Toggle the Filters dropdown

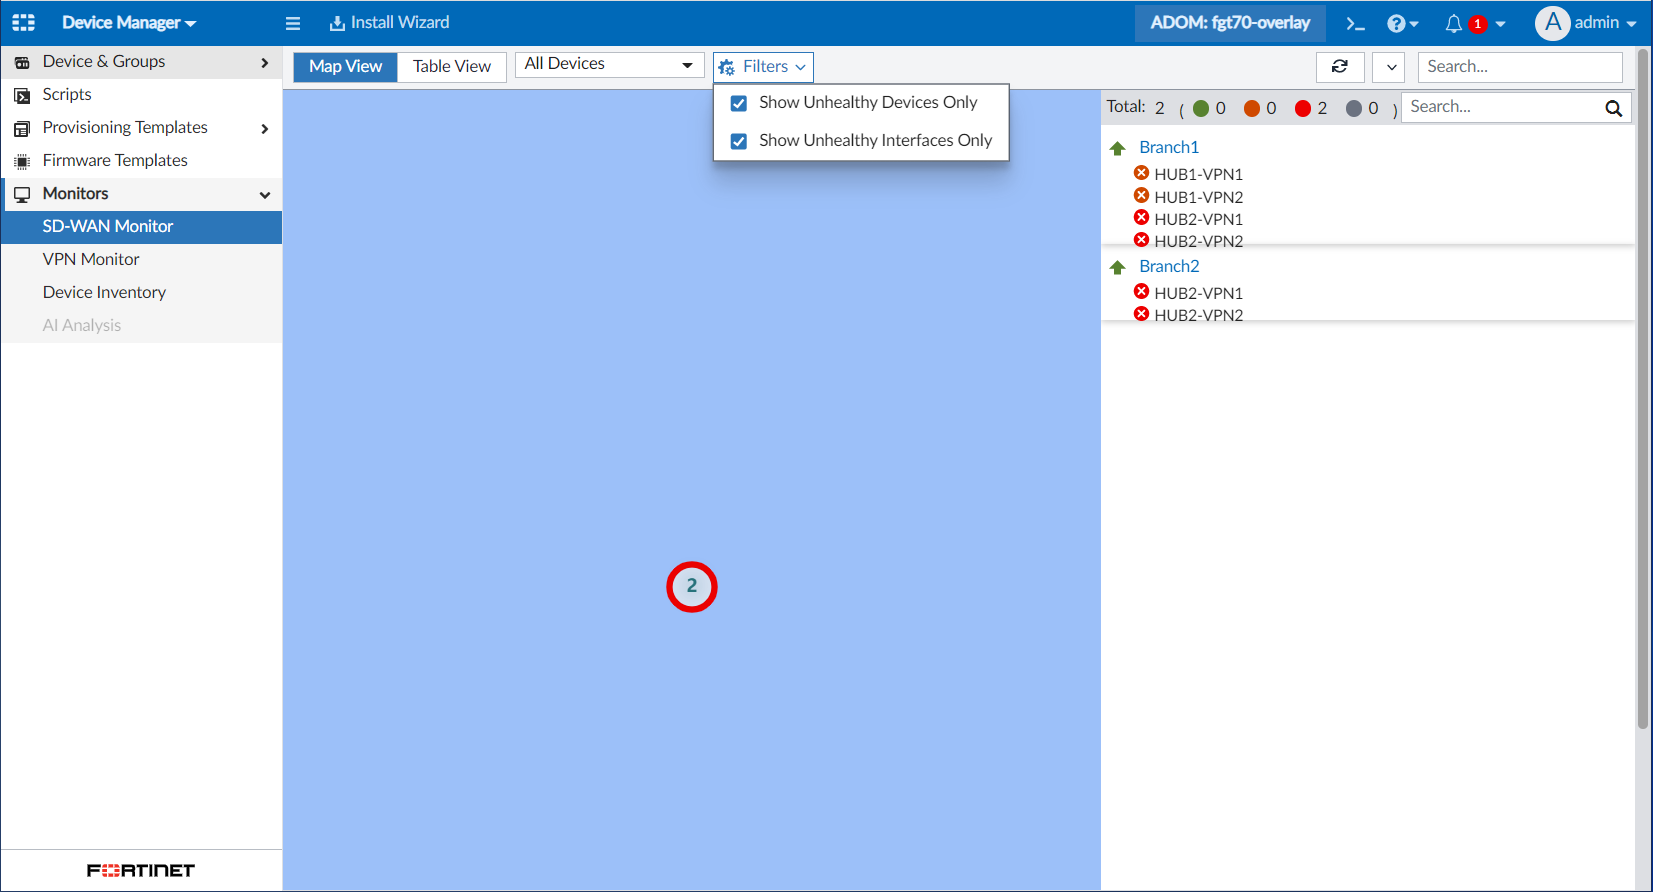coord(763,67)
